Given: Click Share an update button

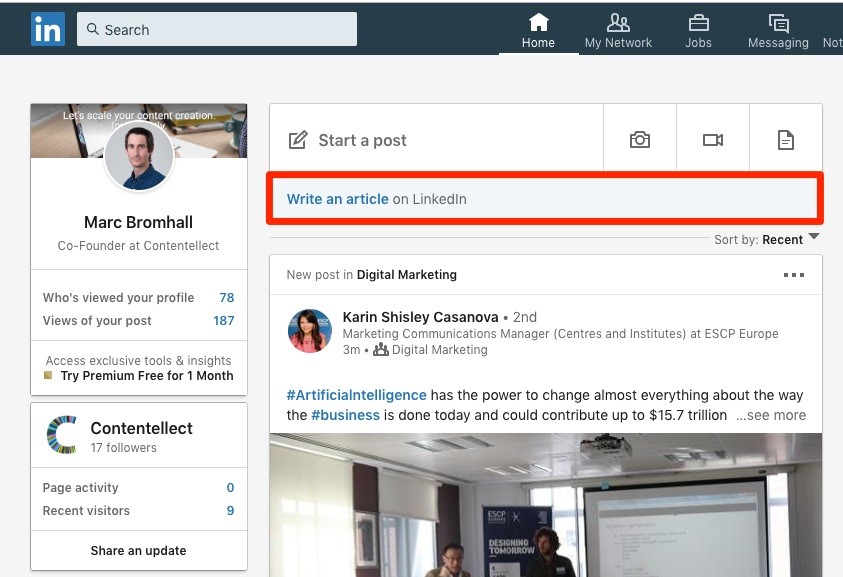Looking at the screenshot, I should (139, 550).
